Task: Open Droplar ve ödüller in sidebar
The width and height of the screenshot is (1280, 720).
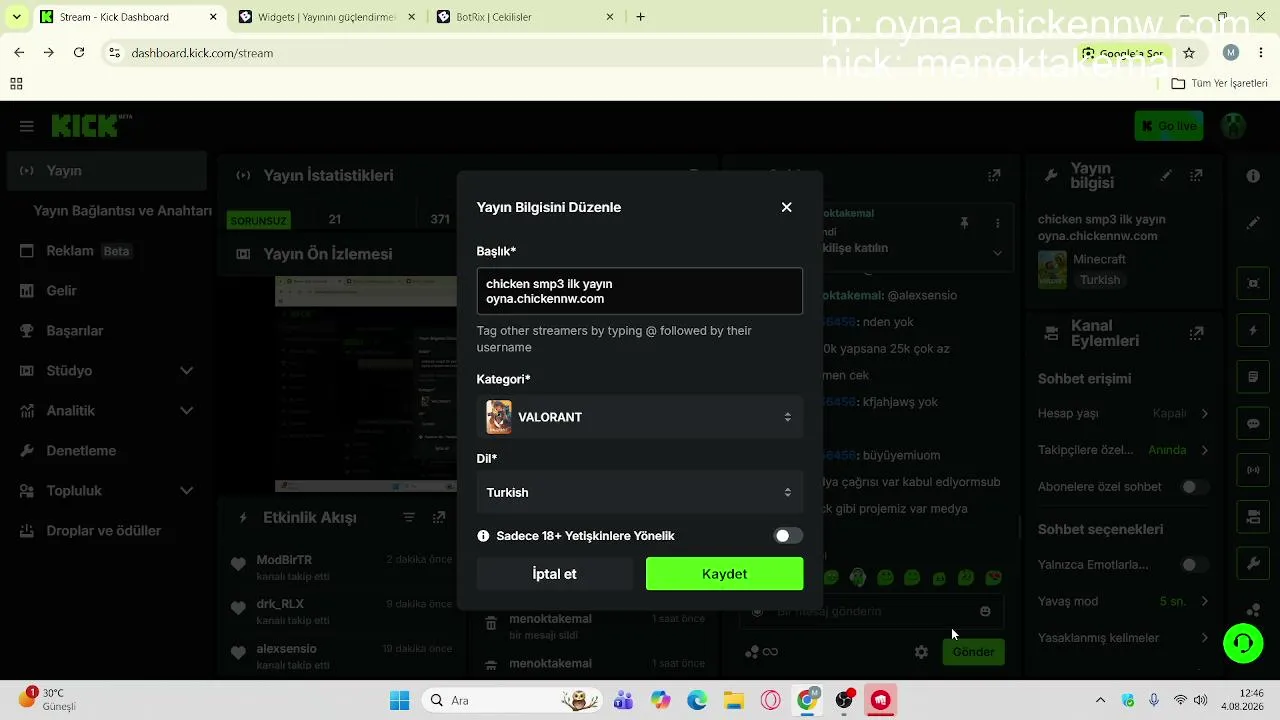Action: (107, 531)
